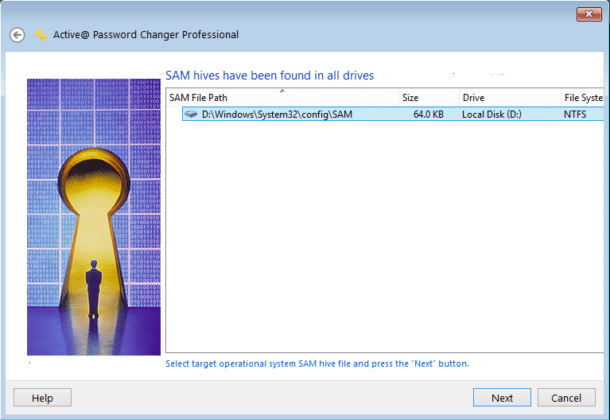Image resolution: width=610 pixels, height=420 pixels.
Task: Proceed with the Next button
Action: pyautogui.click(x=502, y=398)
